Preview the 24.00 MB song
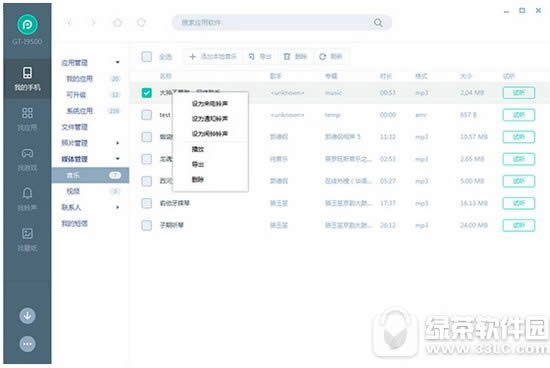 point(518,225)
